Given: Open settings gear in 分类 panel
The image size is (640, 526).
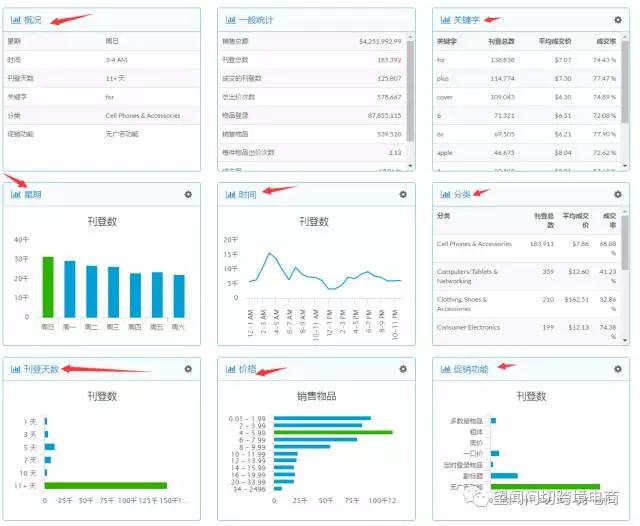Looking at the screenshot, I should click(618, 194).
